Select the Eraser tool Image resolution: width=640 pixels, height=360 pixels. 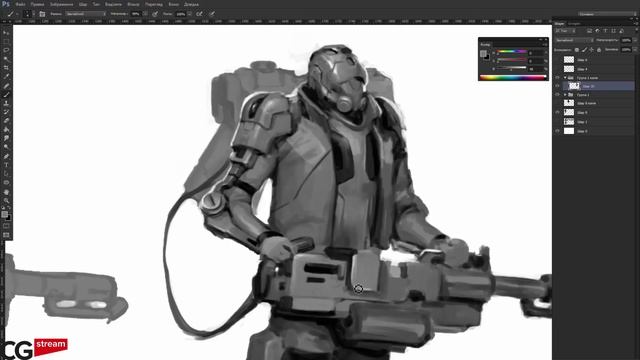tap(6, 121)
